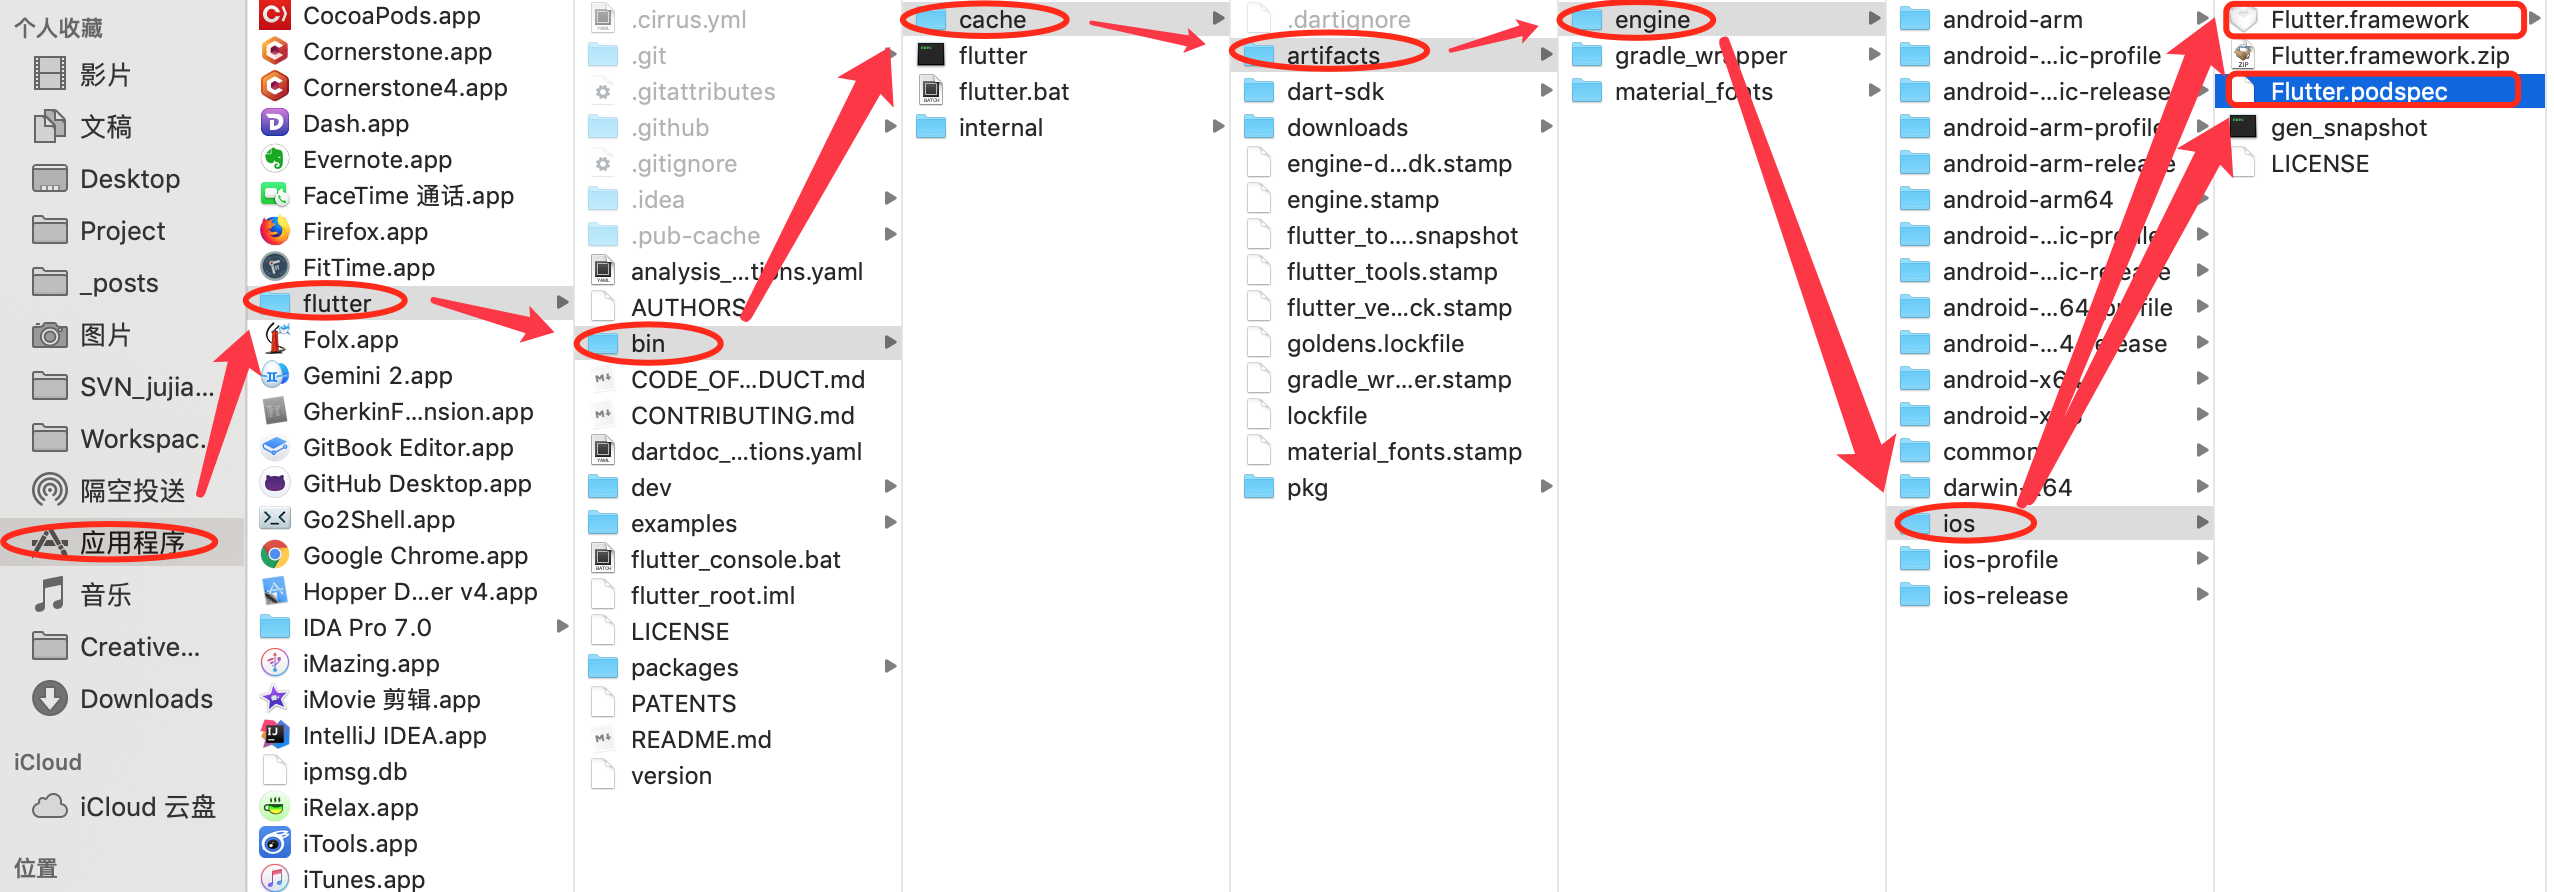2554x892 pixels.
Task: Select the GitBook Editor.app icon
Action: (x=275, y=447)
